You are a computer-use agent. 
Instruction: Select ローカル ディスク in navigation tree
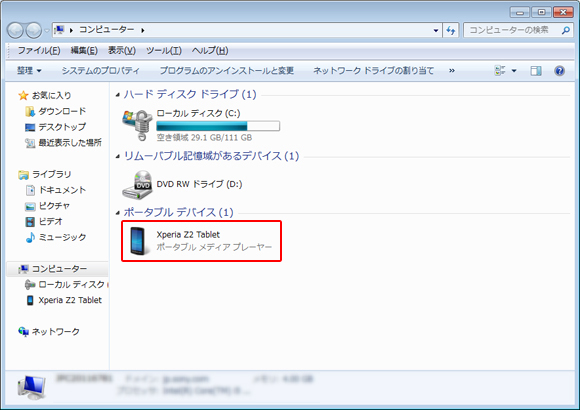pos(71,284)
